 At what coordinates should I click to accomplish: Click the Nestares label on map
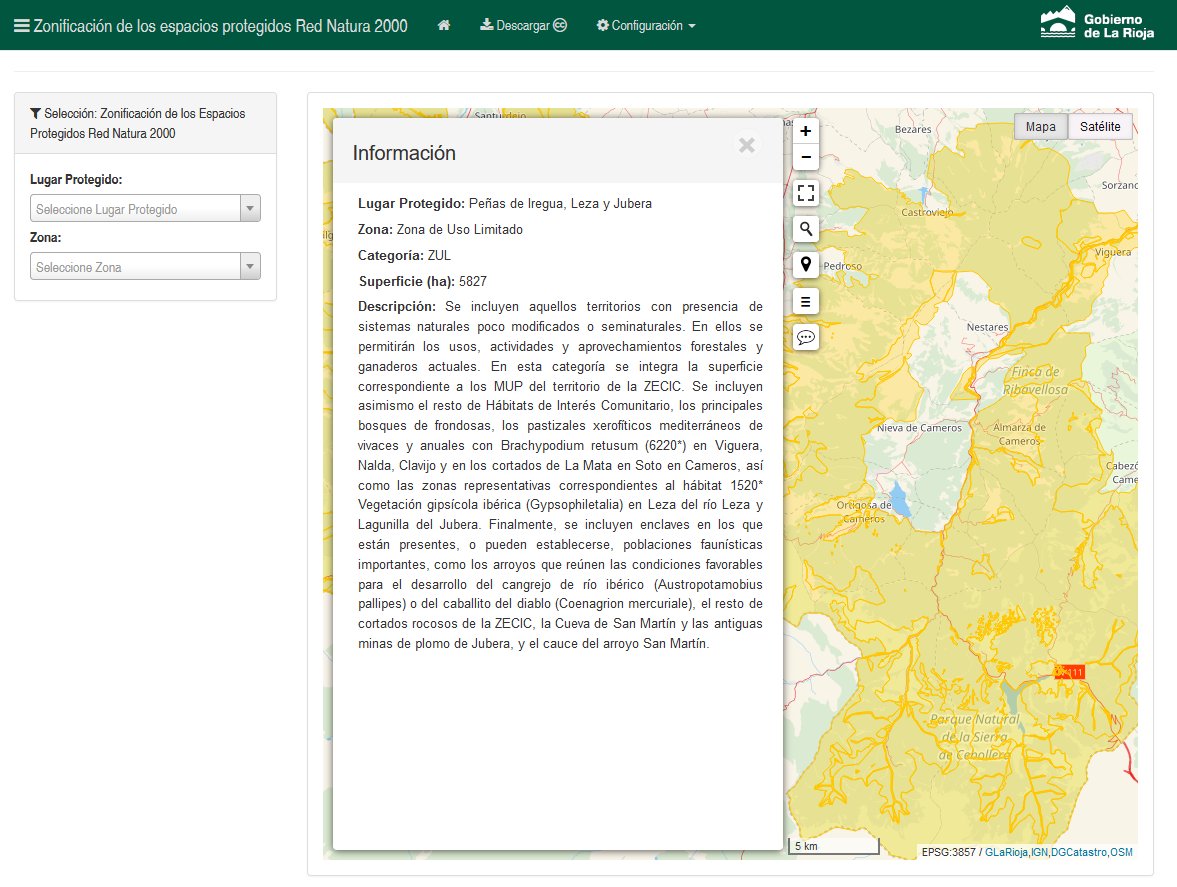(987, 327)
